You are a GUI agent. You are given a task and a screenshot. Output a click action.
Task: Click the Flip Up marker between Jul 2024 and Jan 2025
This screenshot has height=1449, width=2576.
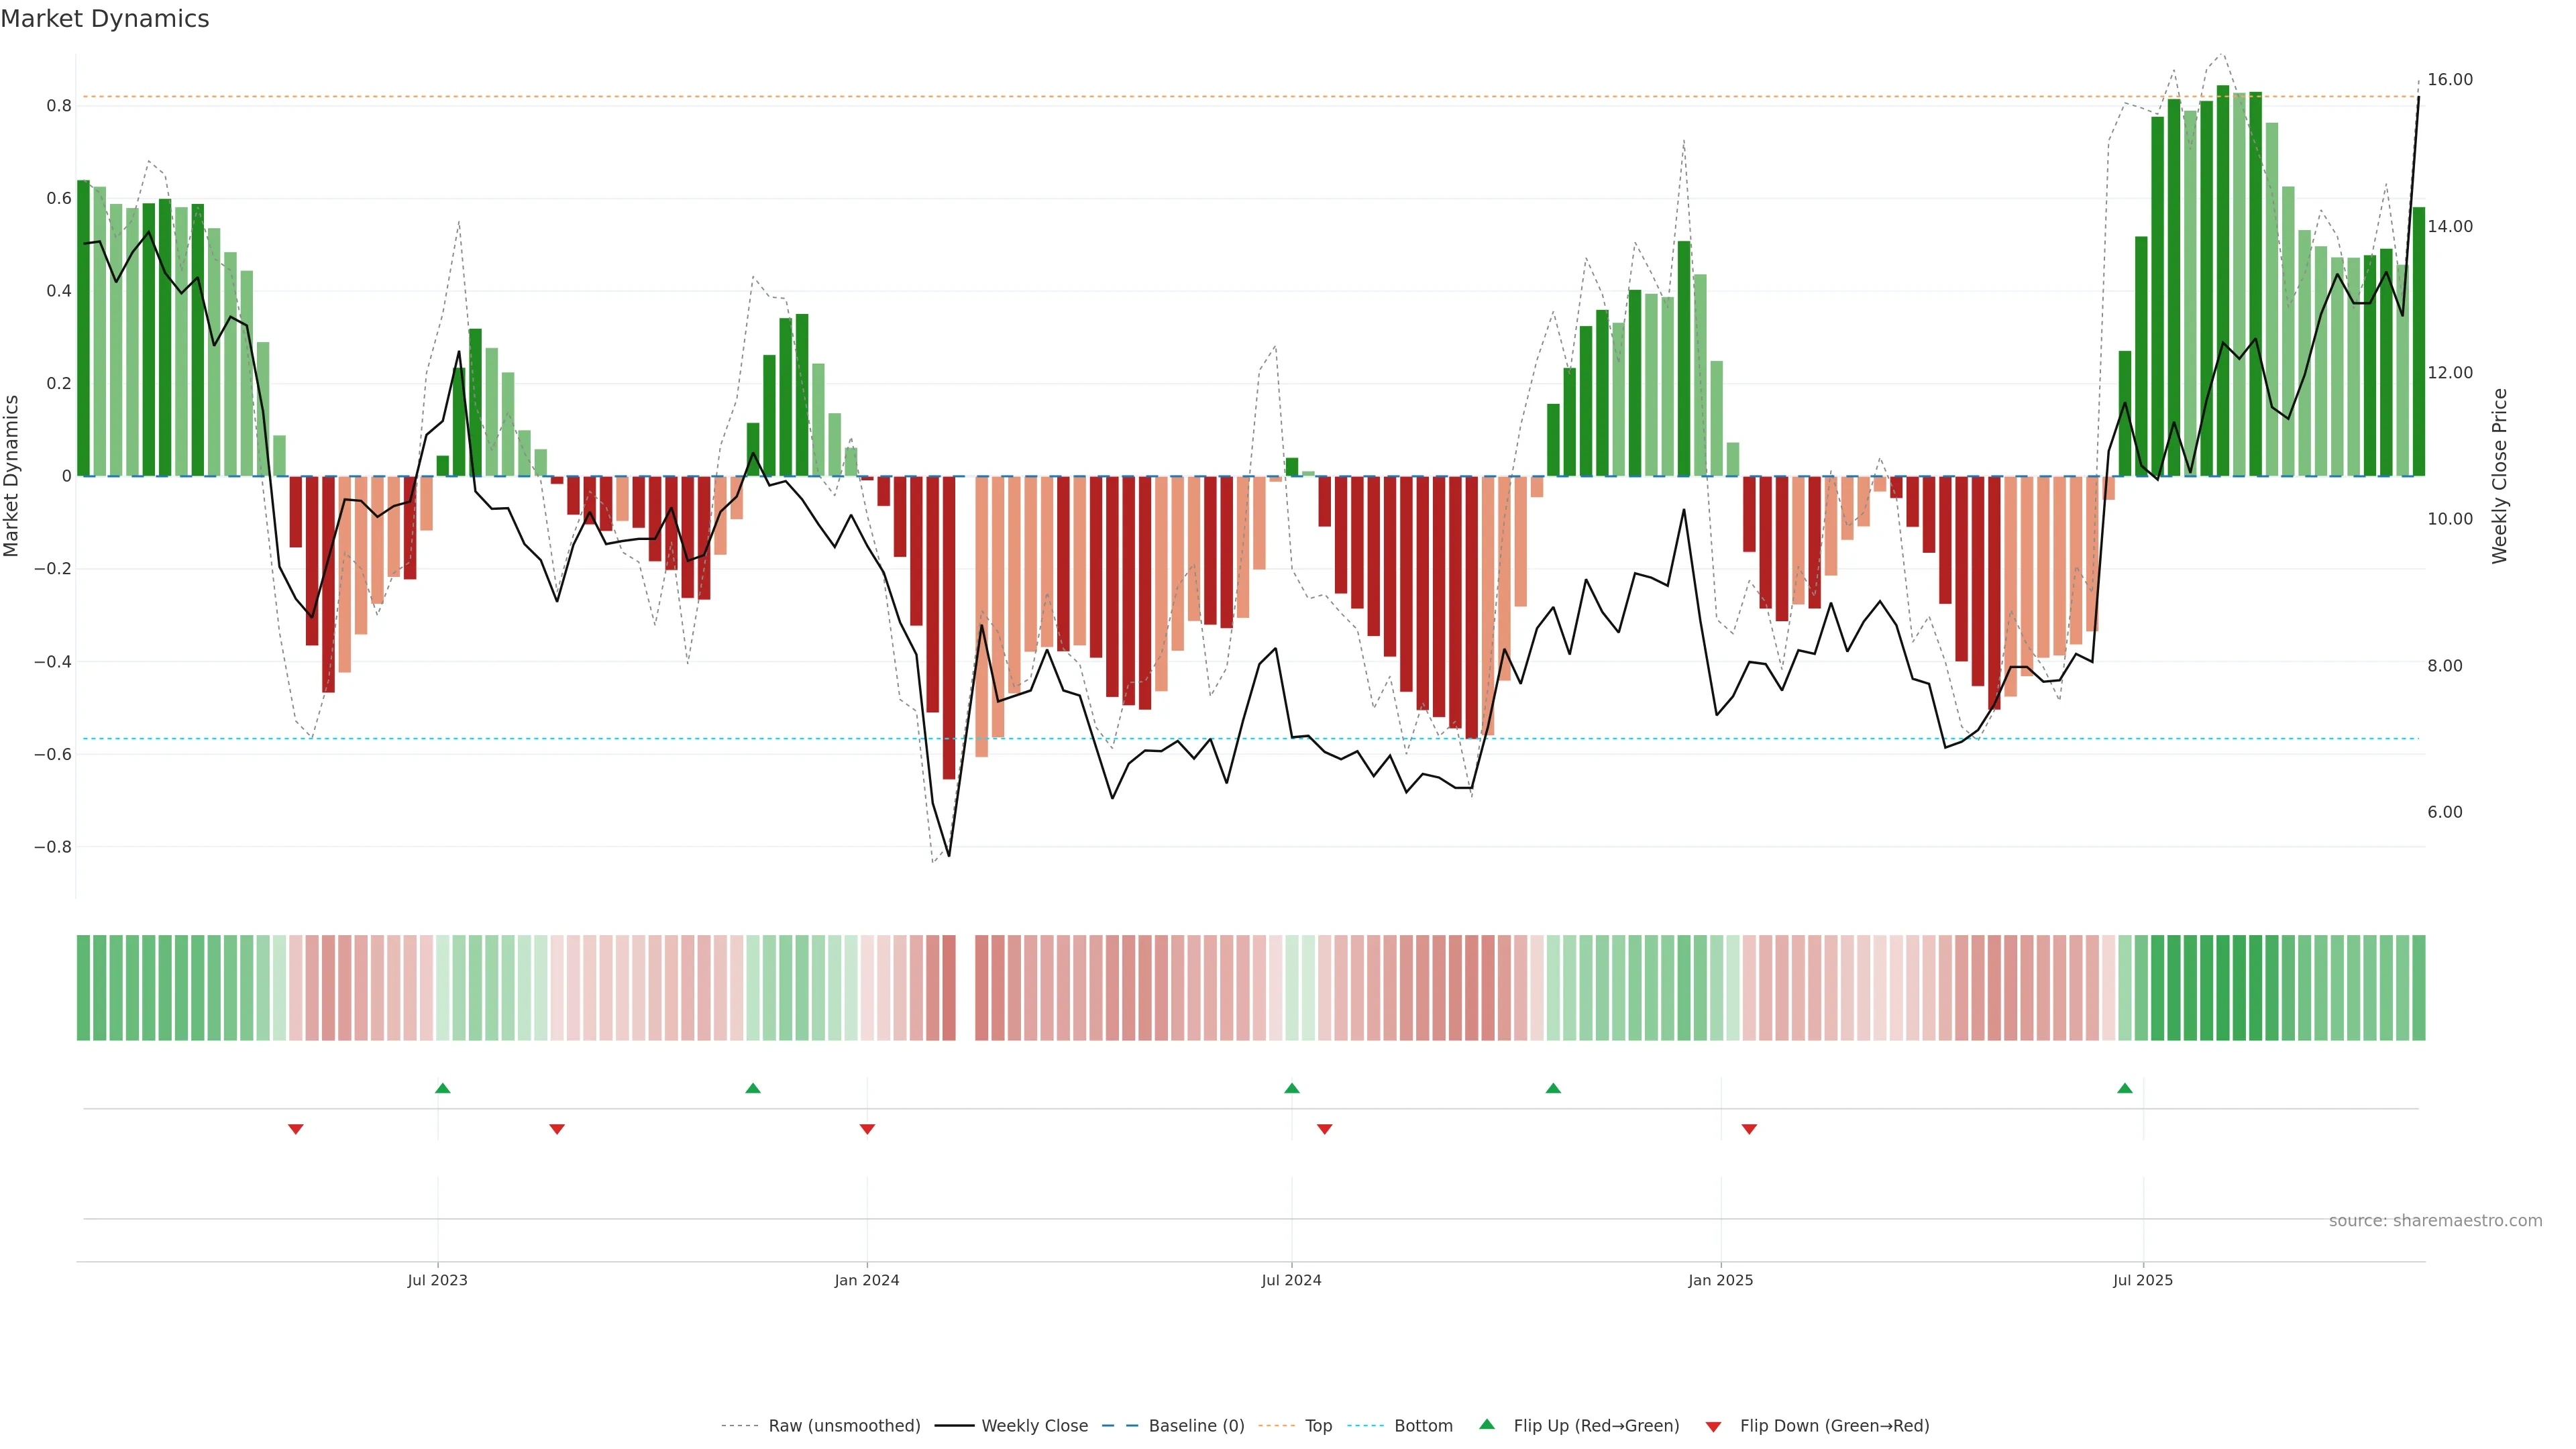[x=1553, y=1088]
